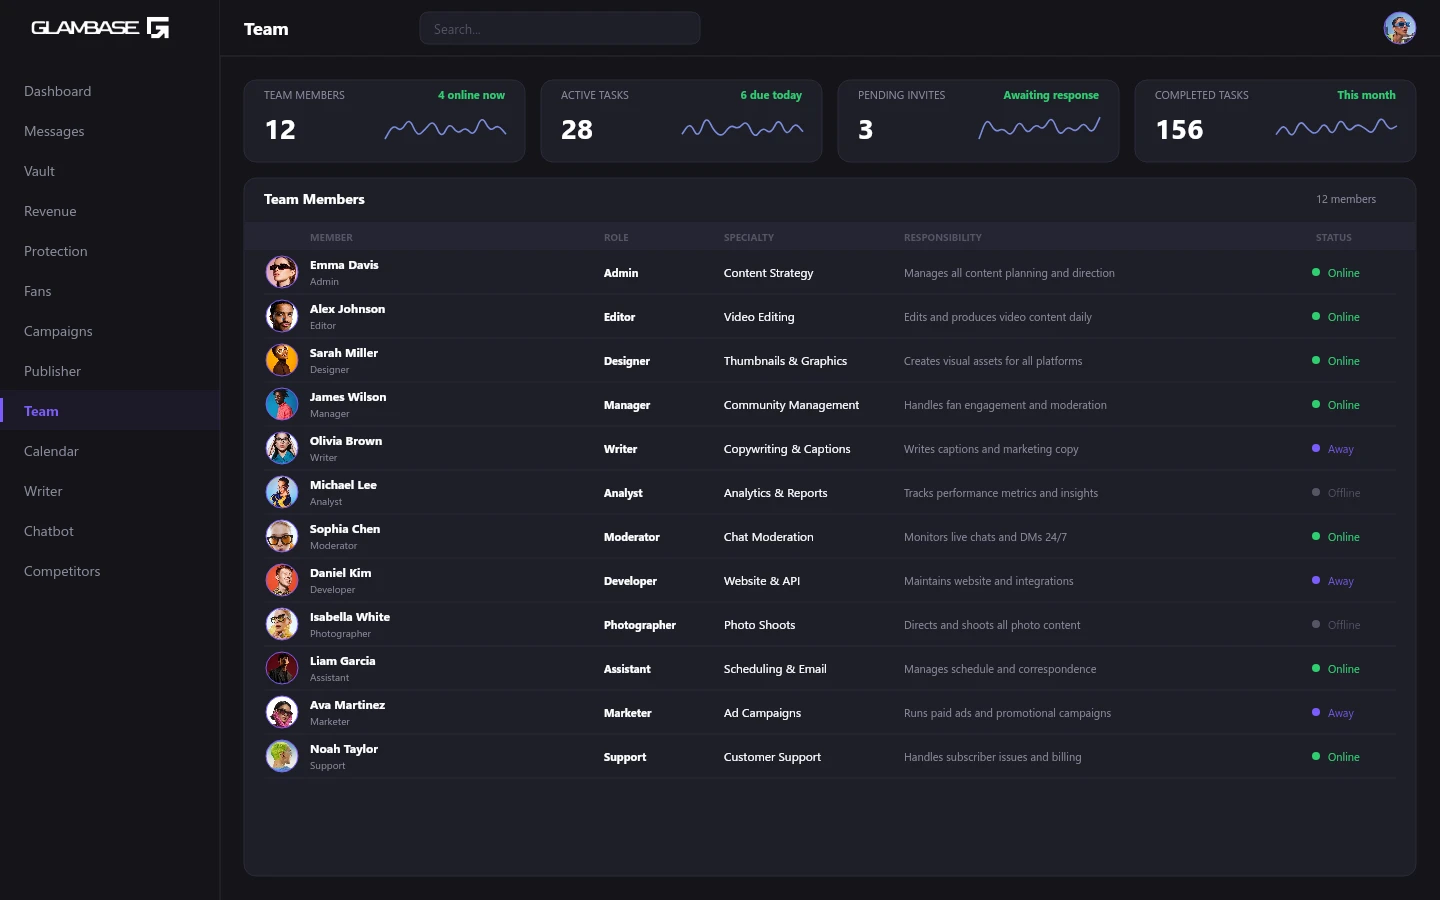The image size is (1440, 900).
Task: Open the user profile avatar
Action: tap(1399, 28)
